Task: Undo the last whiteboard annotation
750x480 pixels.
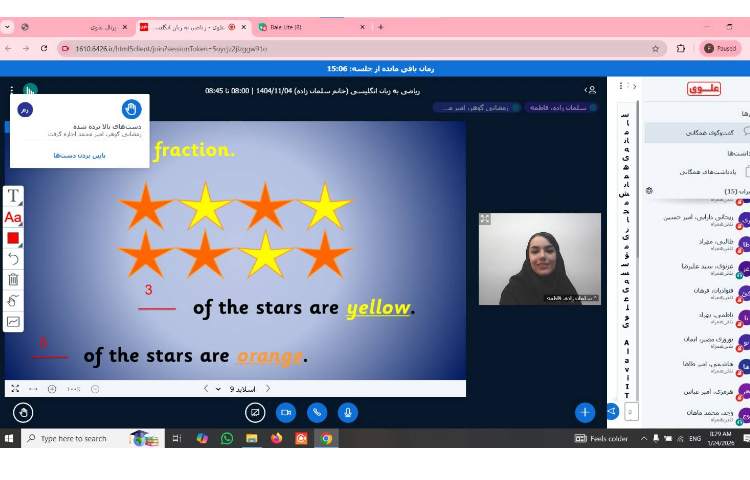Action: point(13,259)
